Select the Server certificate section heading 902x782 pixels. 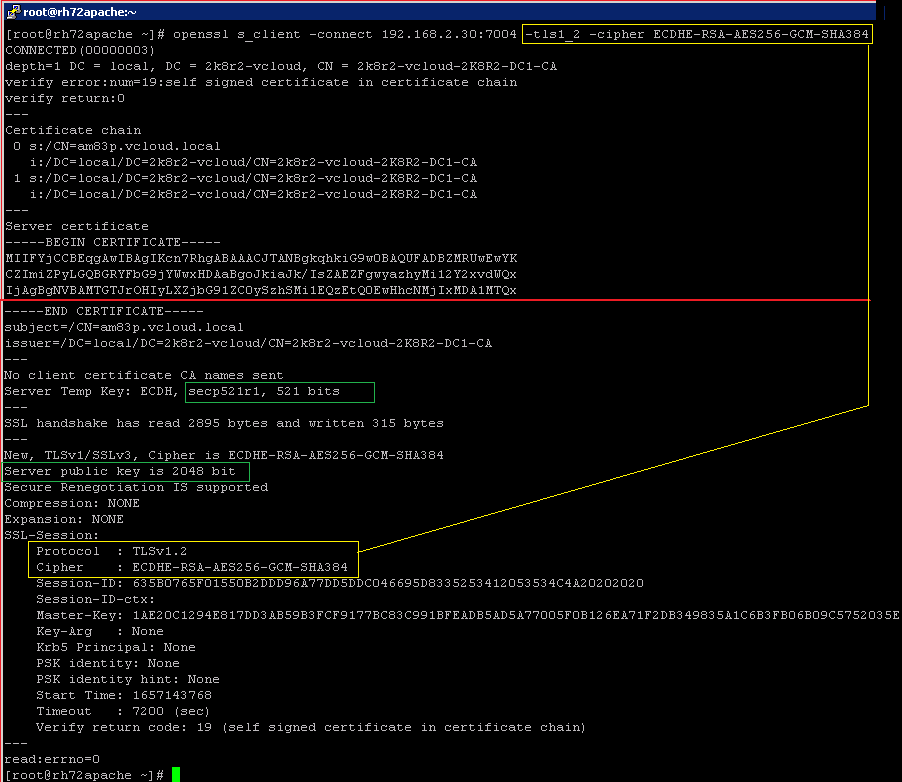(x=76, y=226)
